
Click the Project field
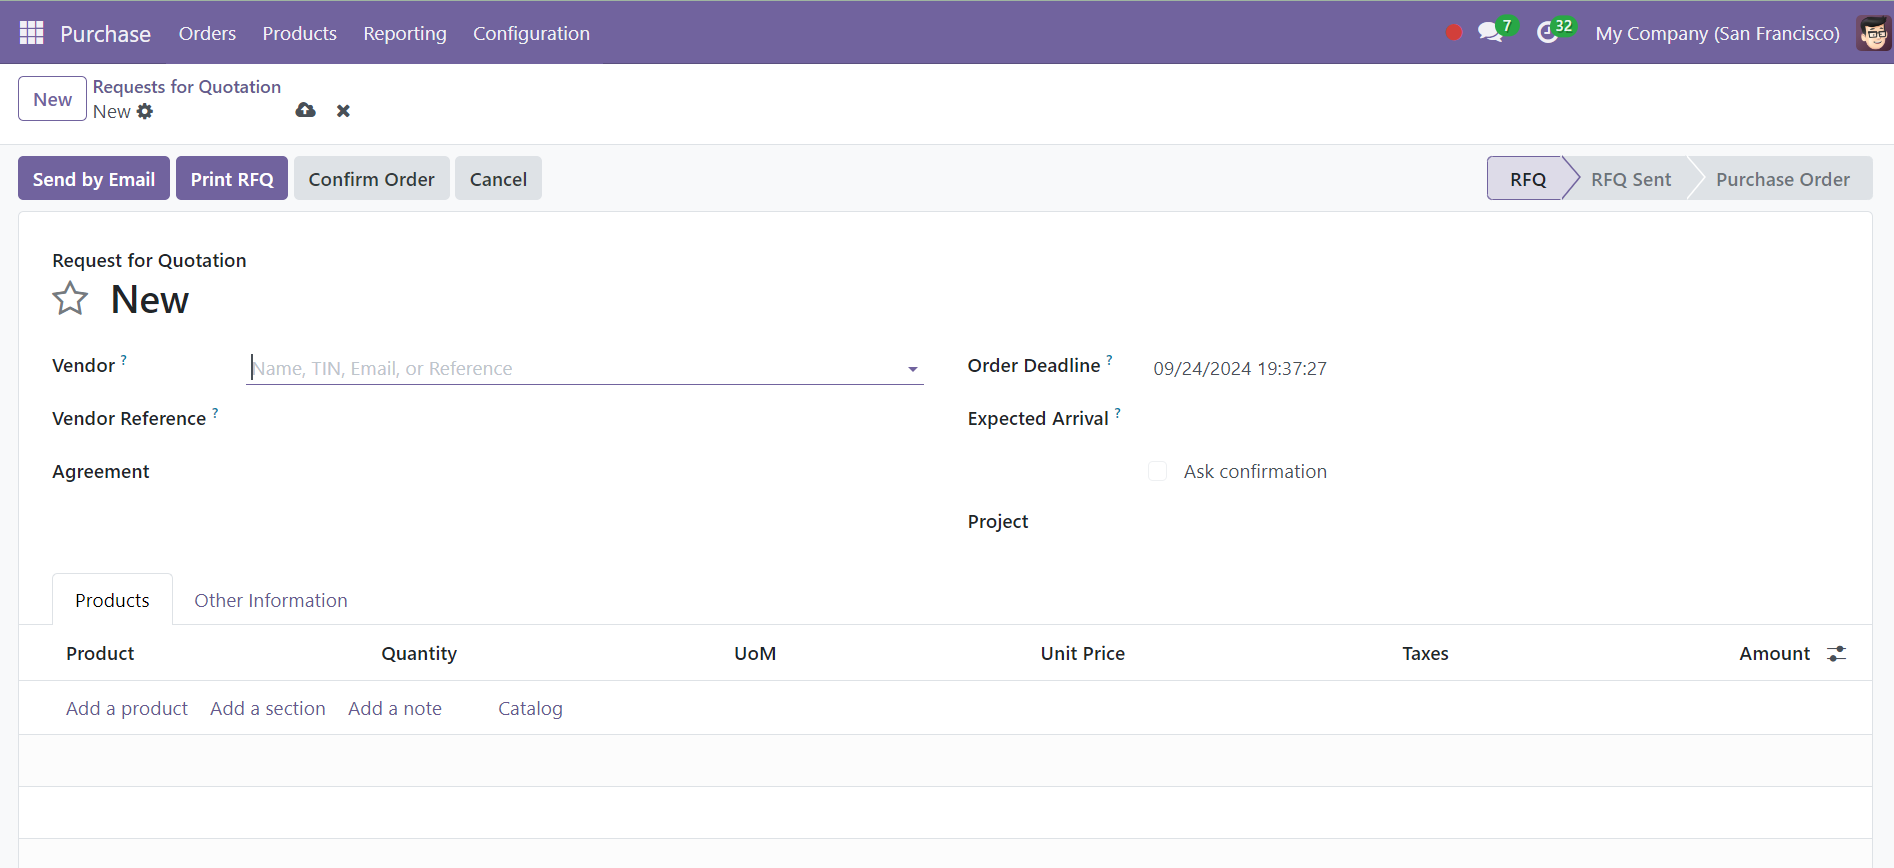click(1494, 522)
